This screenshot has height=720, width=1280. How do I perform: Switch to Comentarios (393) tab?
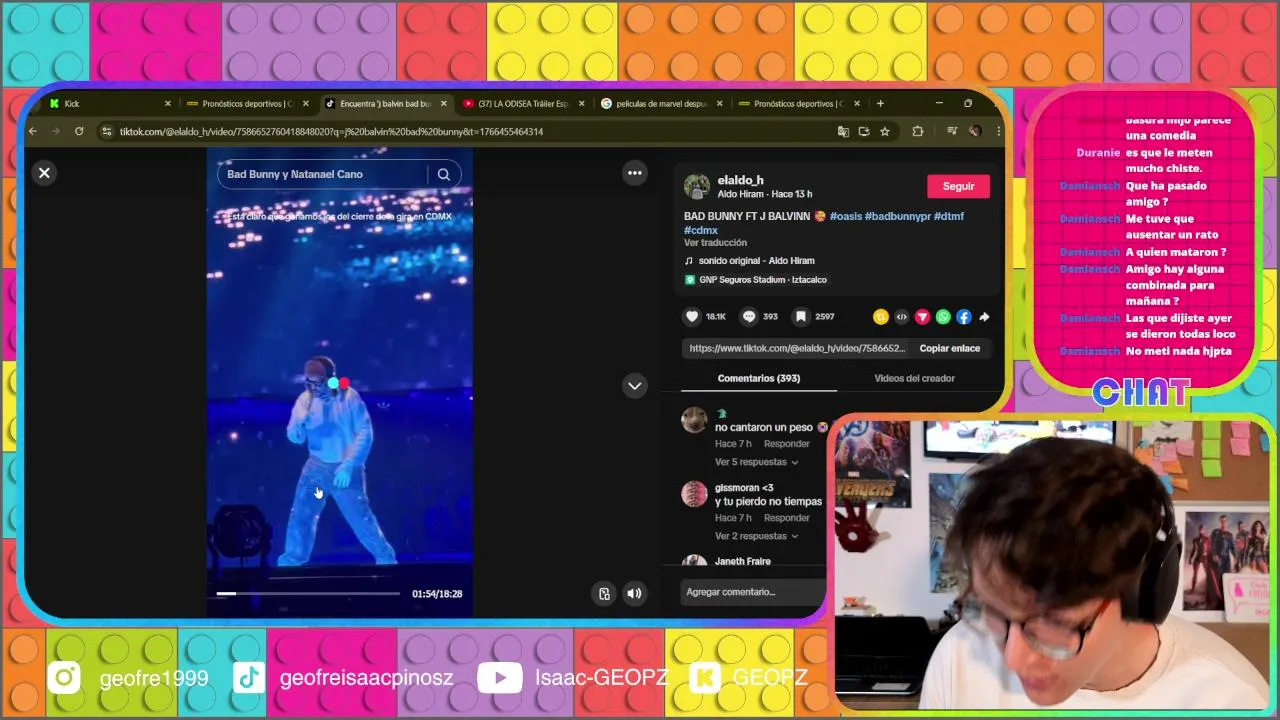click(758, 378)
